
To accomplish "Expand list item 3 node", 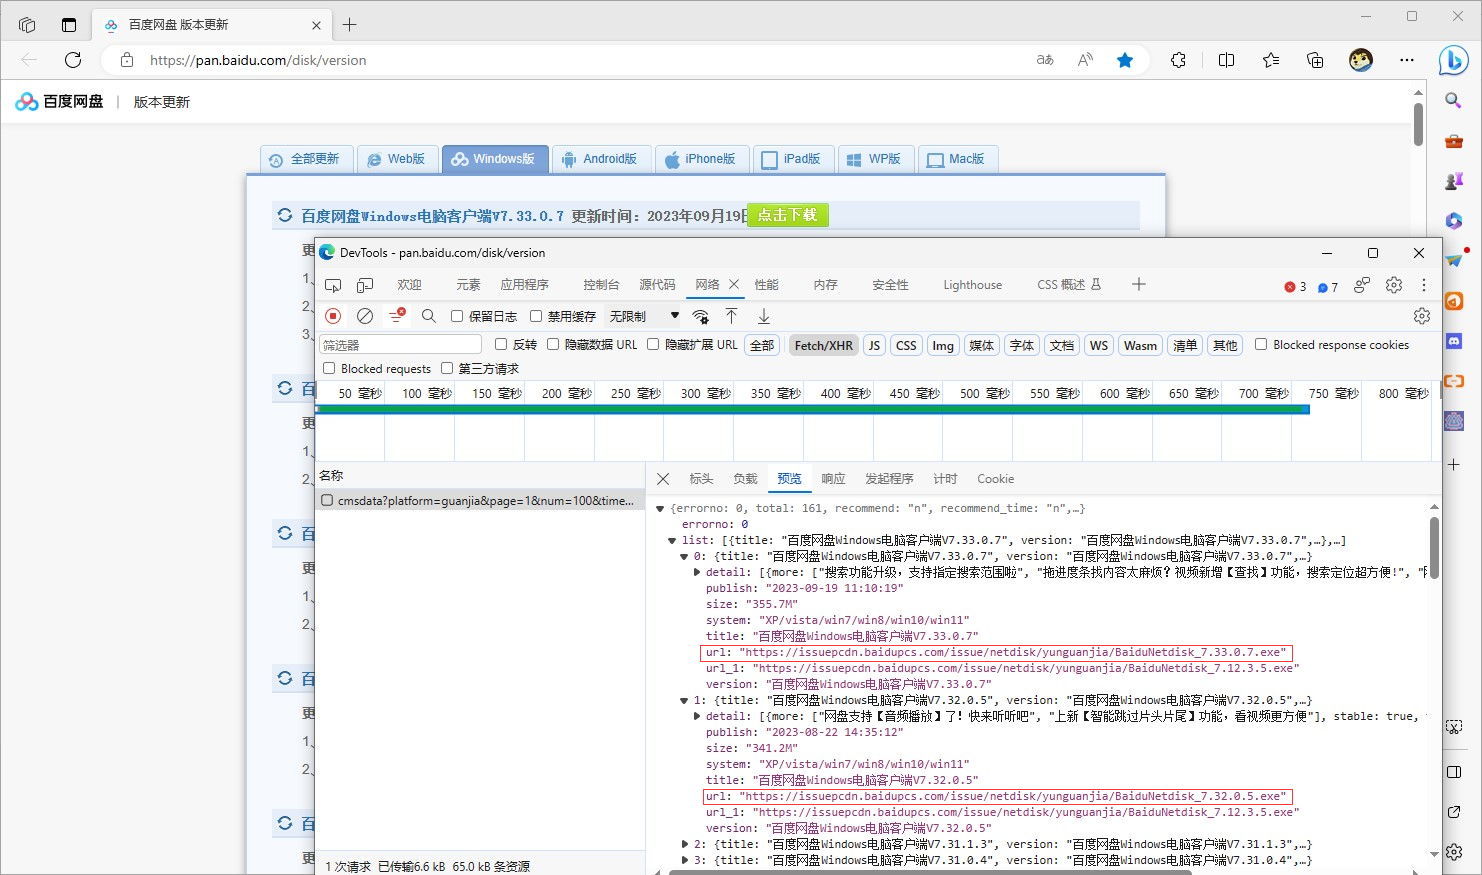I will [684, 860].
